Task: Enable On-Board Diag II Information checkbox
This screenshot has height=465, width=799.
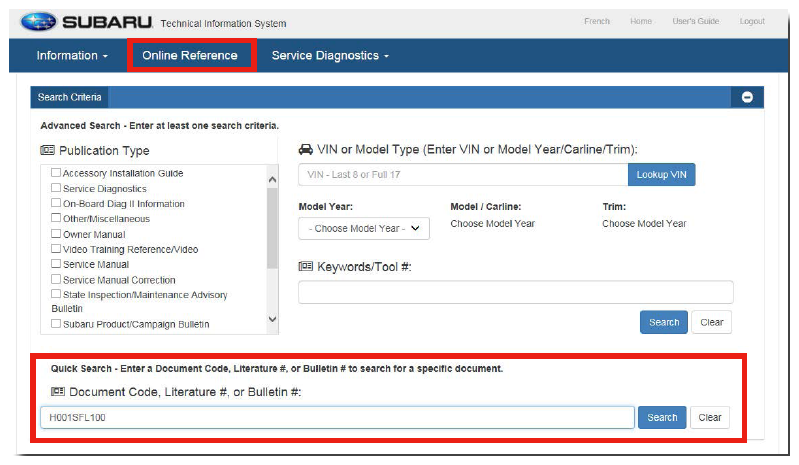Action: [x=56, y=203]
